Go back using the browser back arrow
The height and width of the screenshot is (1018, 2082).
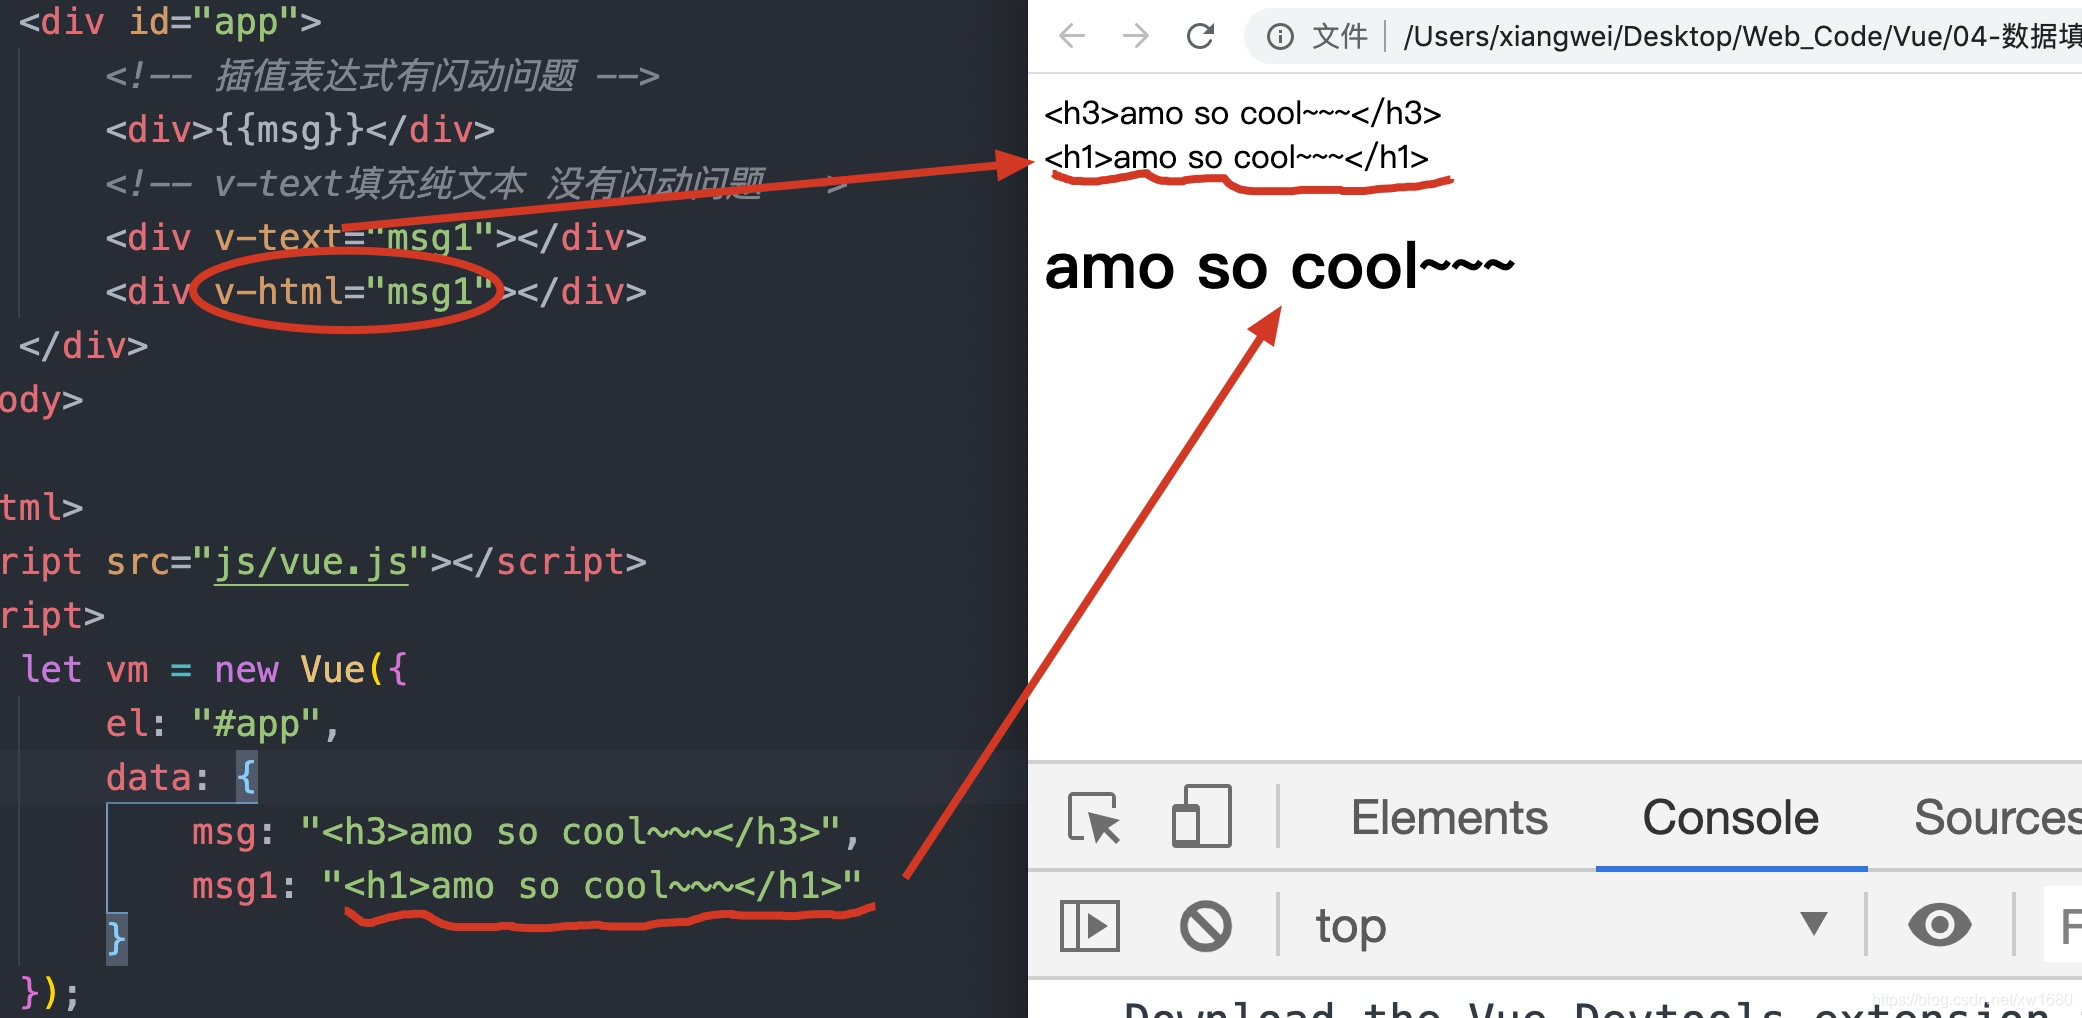click(x=1072, y=37)
